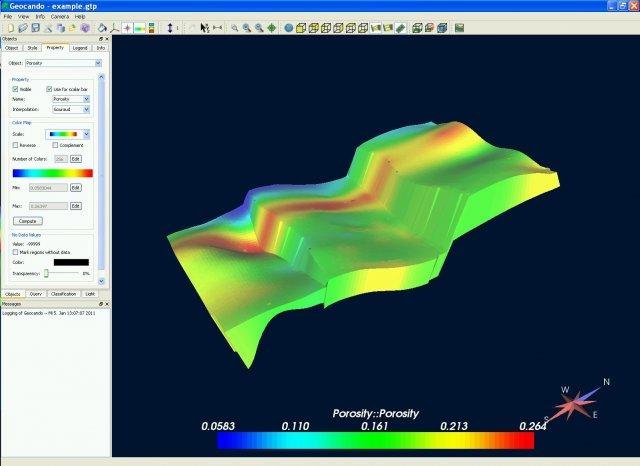Enable the Complement checkbox
Image resolution: width=640 pixels, height=466 pixels.
(55, 145)
